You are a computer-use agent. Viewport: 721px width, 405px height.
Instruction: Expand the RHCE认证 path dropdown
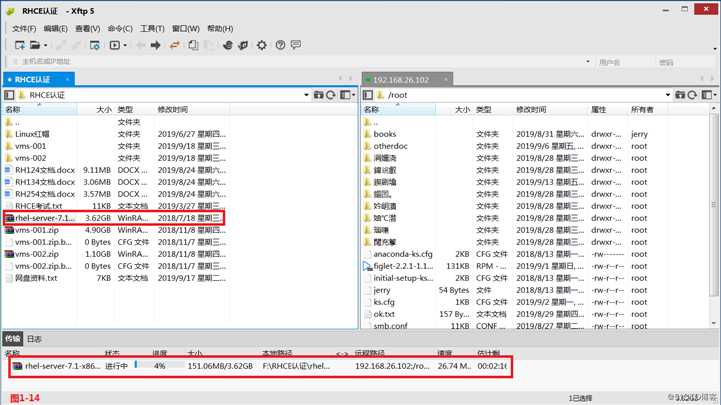tap(306, 95)
